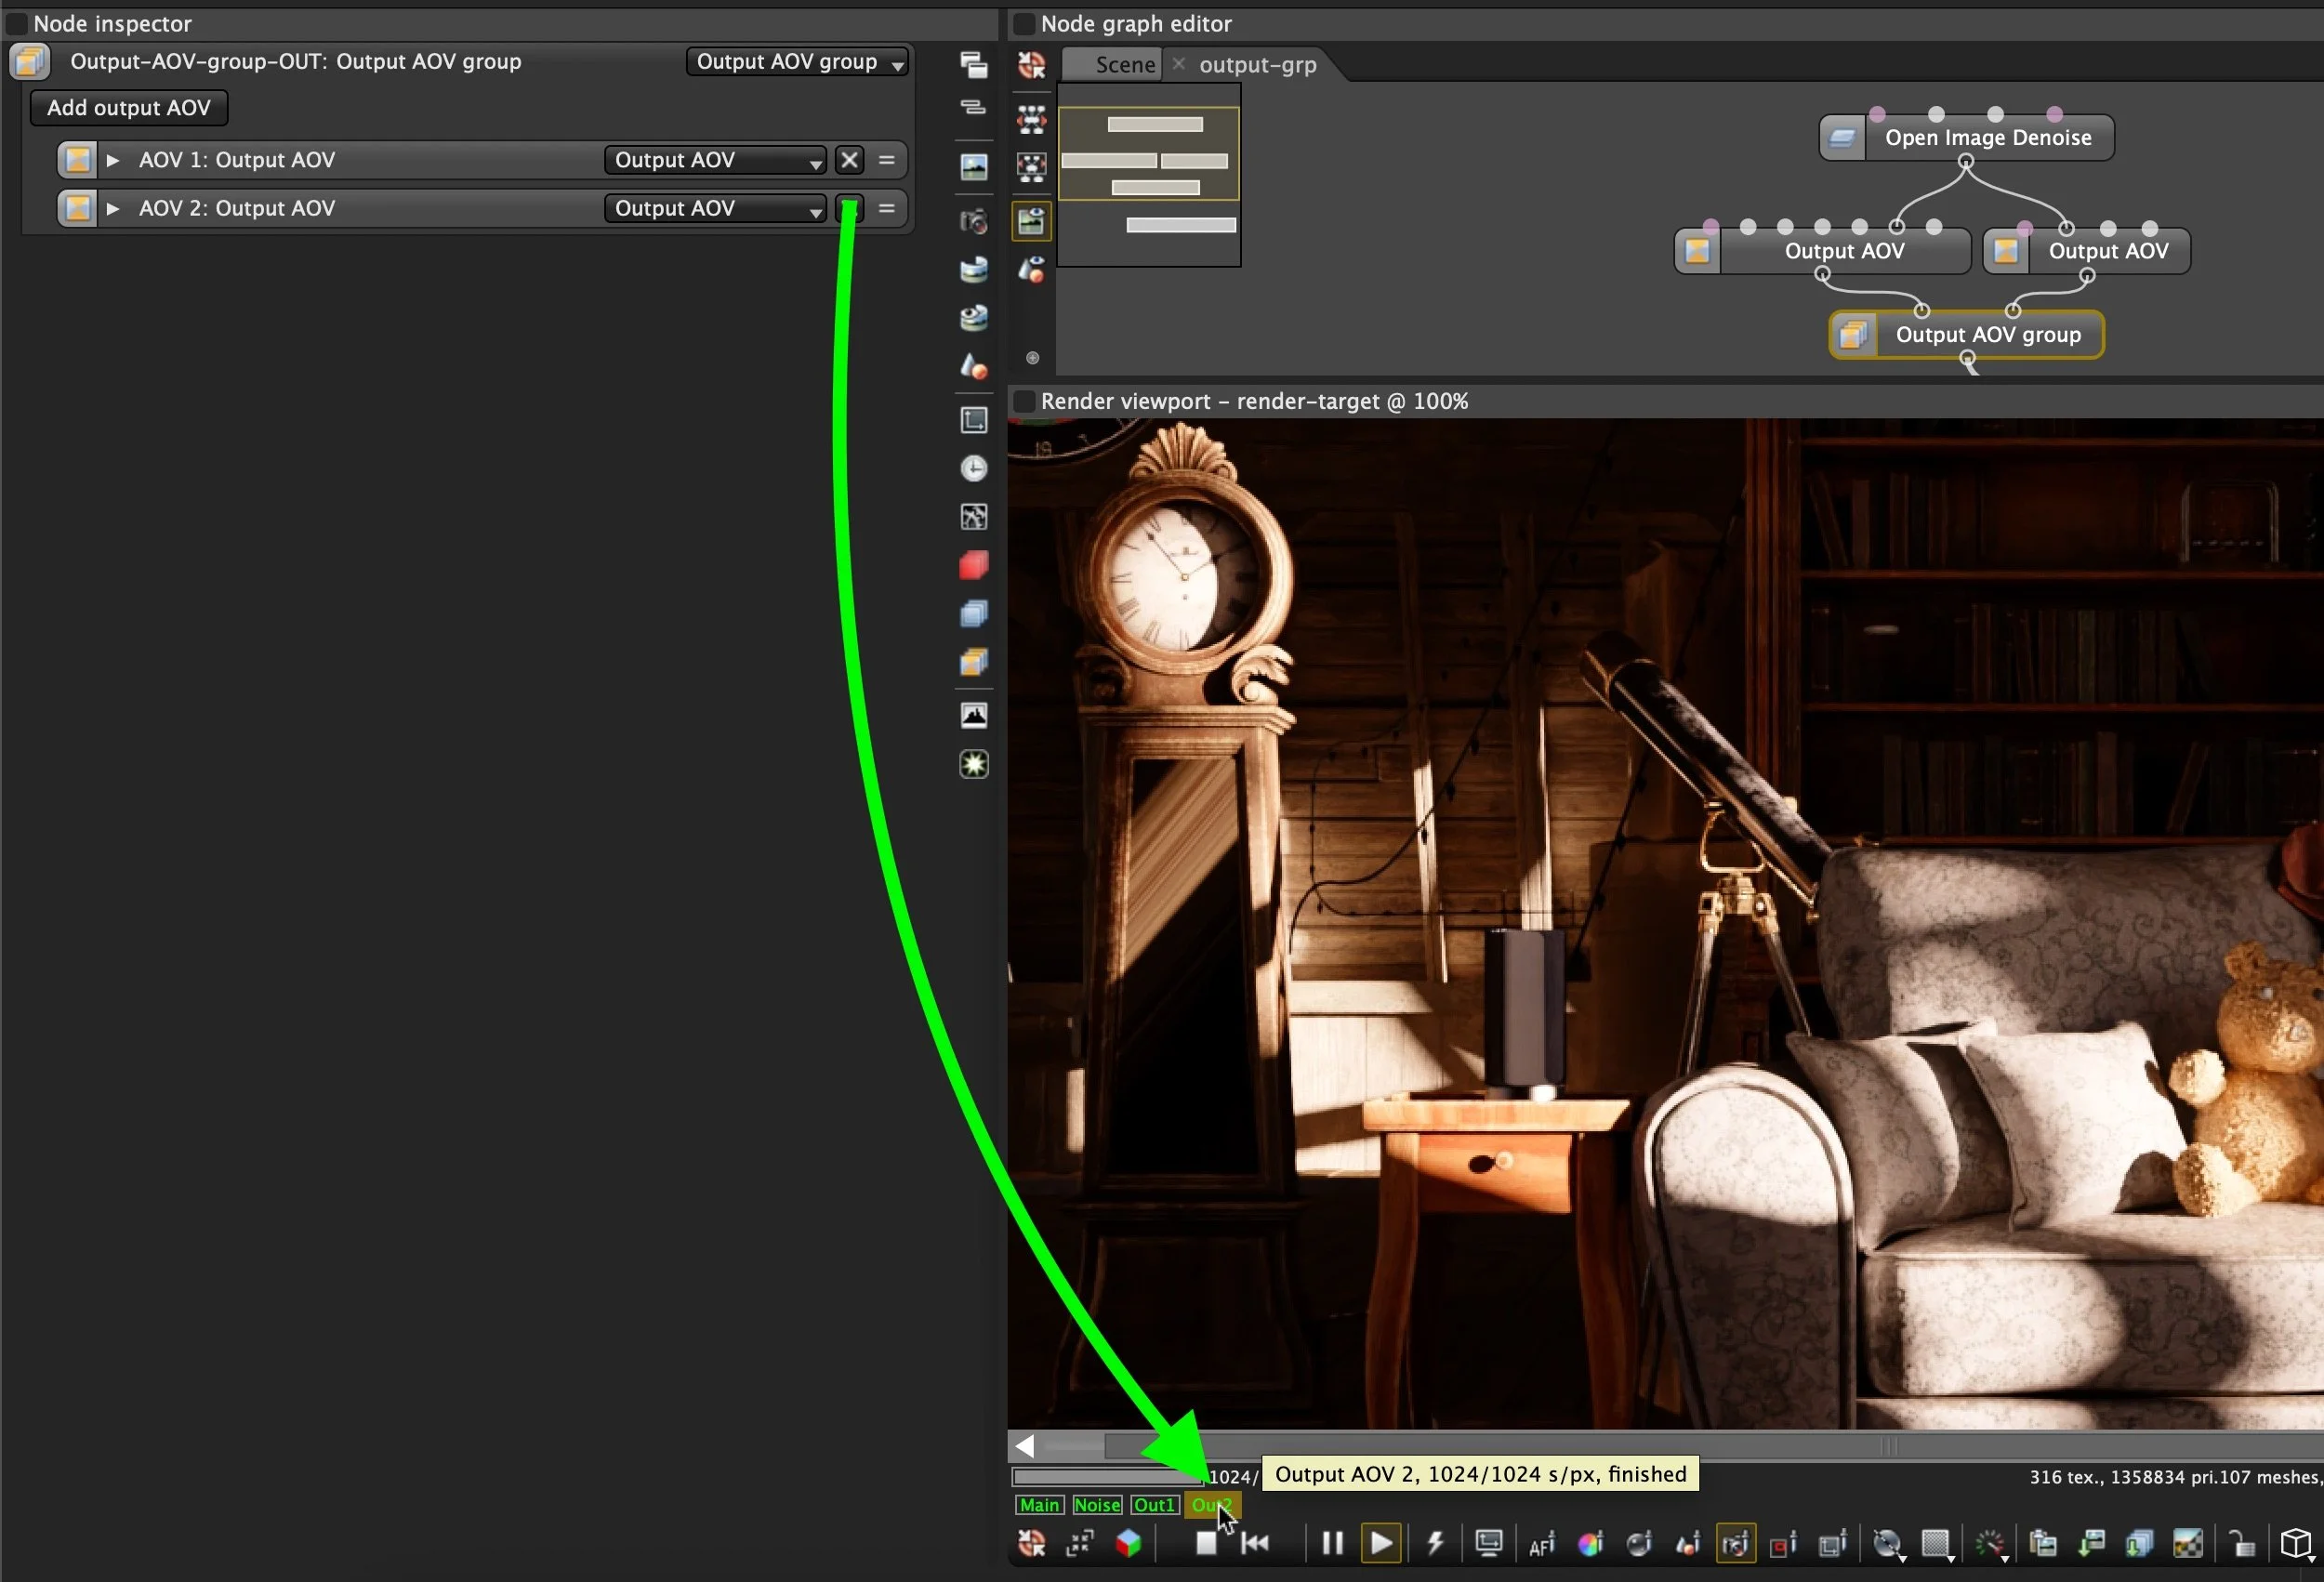Select the white balance color picker icon
This screenshot has height=1582, width=2324.
click(x=1590, y=1544)
